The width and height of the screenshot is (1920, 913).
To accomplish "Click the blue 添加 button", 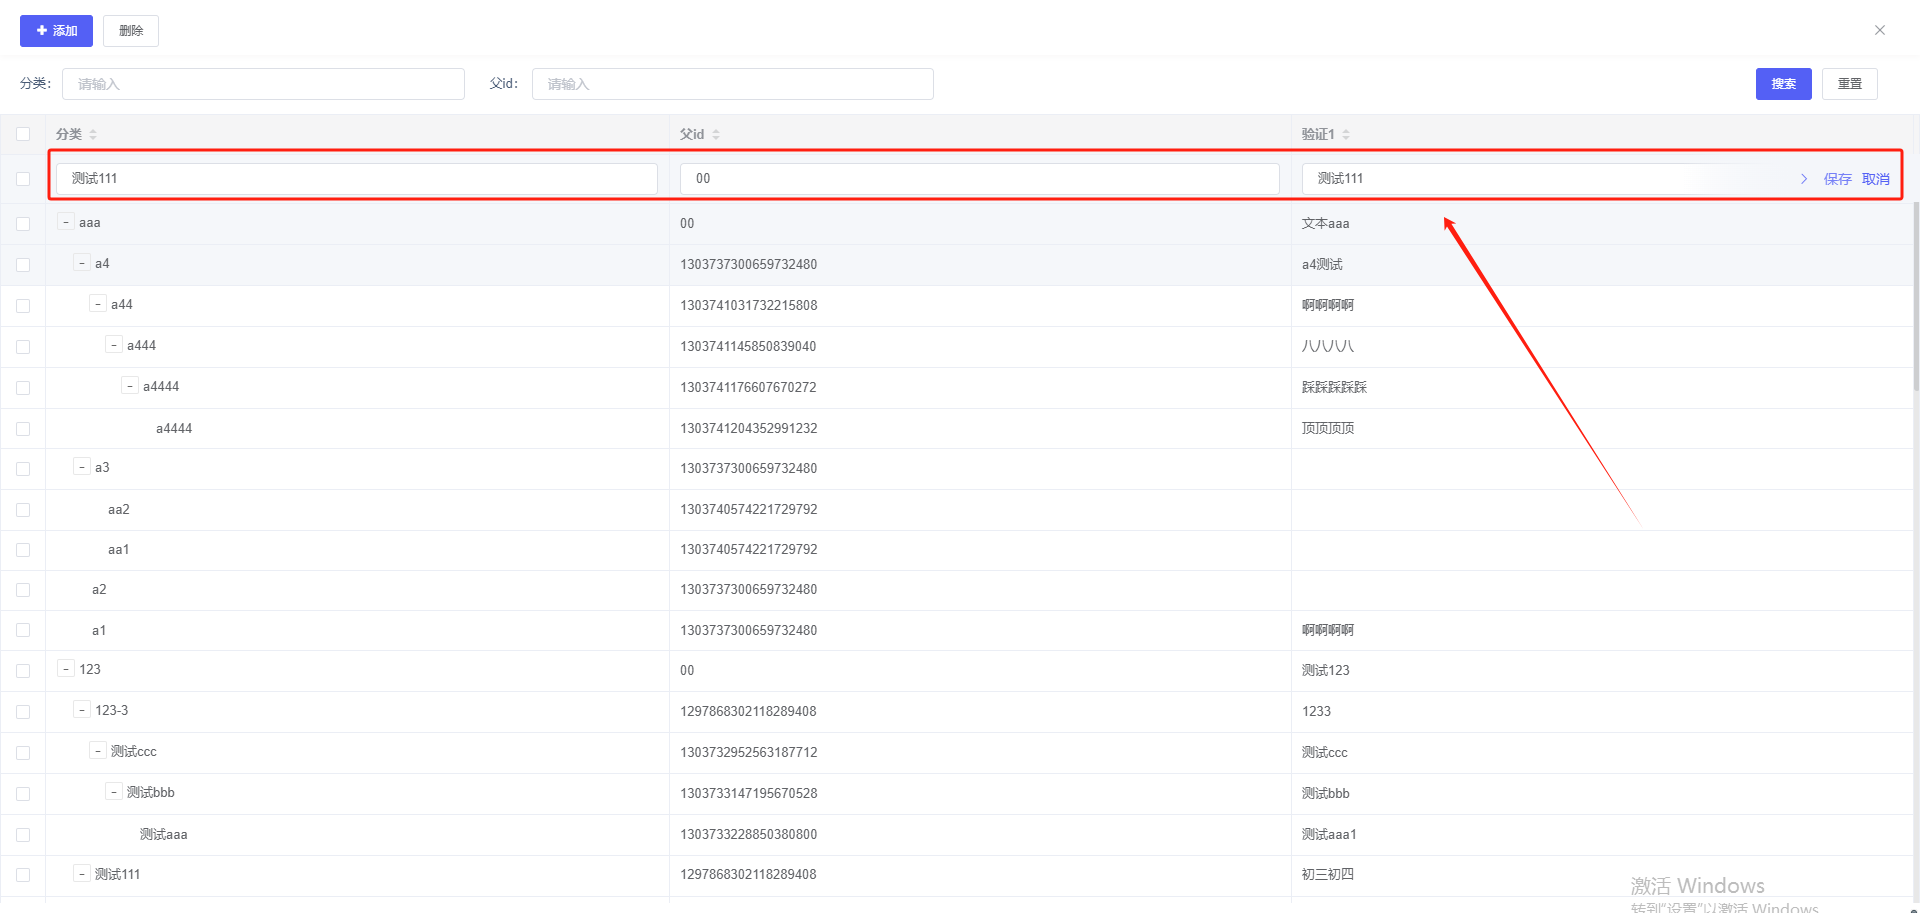I will [56, 31].
